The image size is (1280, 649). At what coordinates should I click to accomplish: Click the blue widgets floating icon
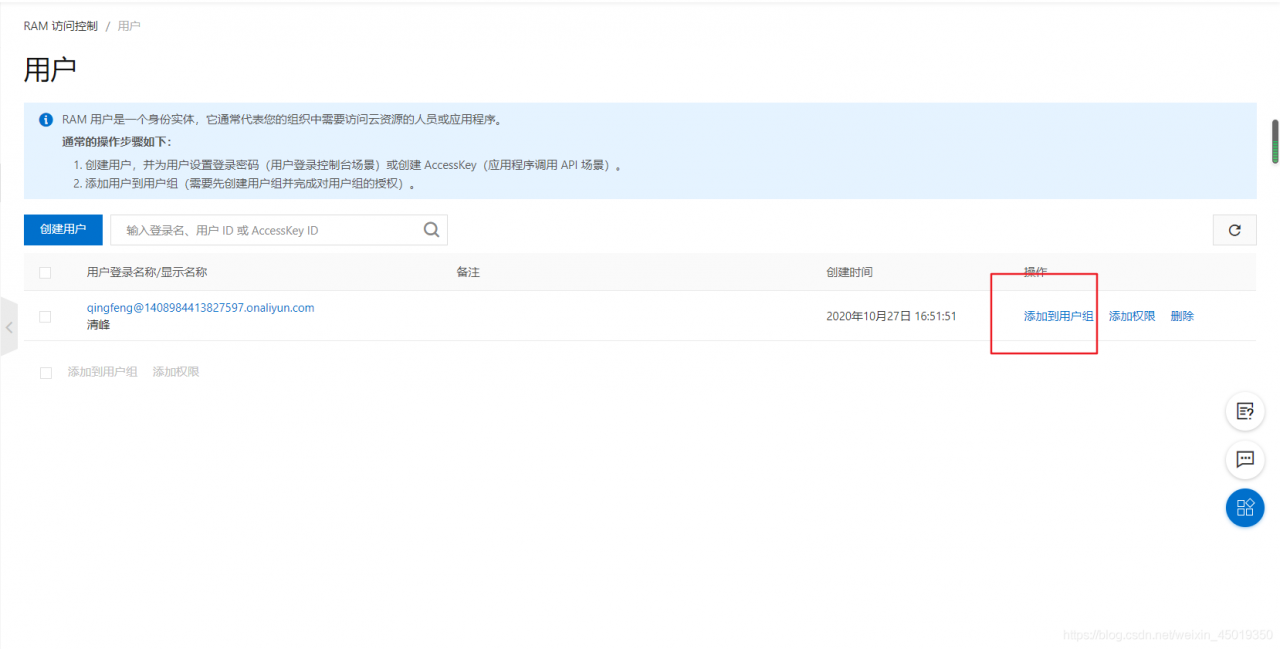coord(1244,508)
